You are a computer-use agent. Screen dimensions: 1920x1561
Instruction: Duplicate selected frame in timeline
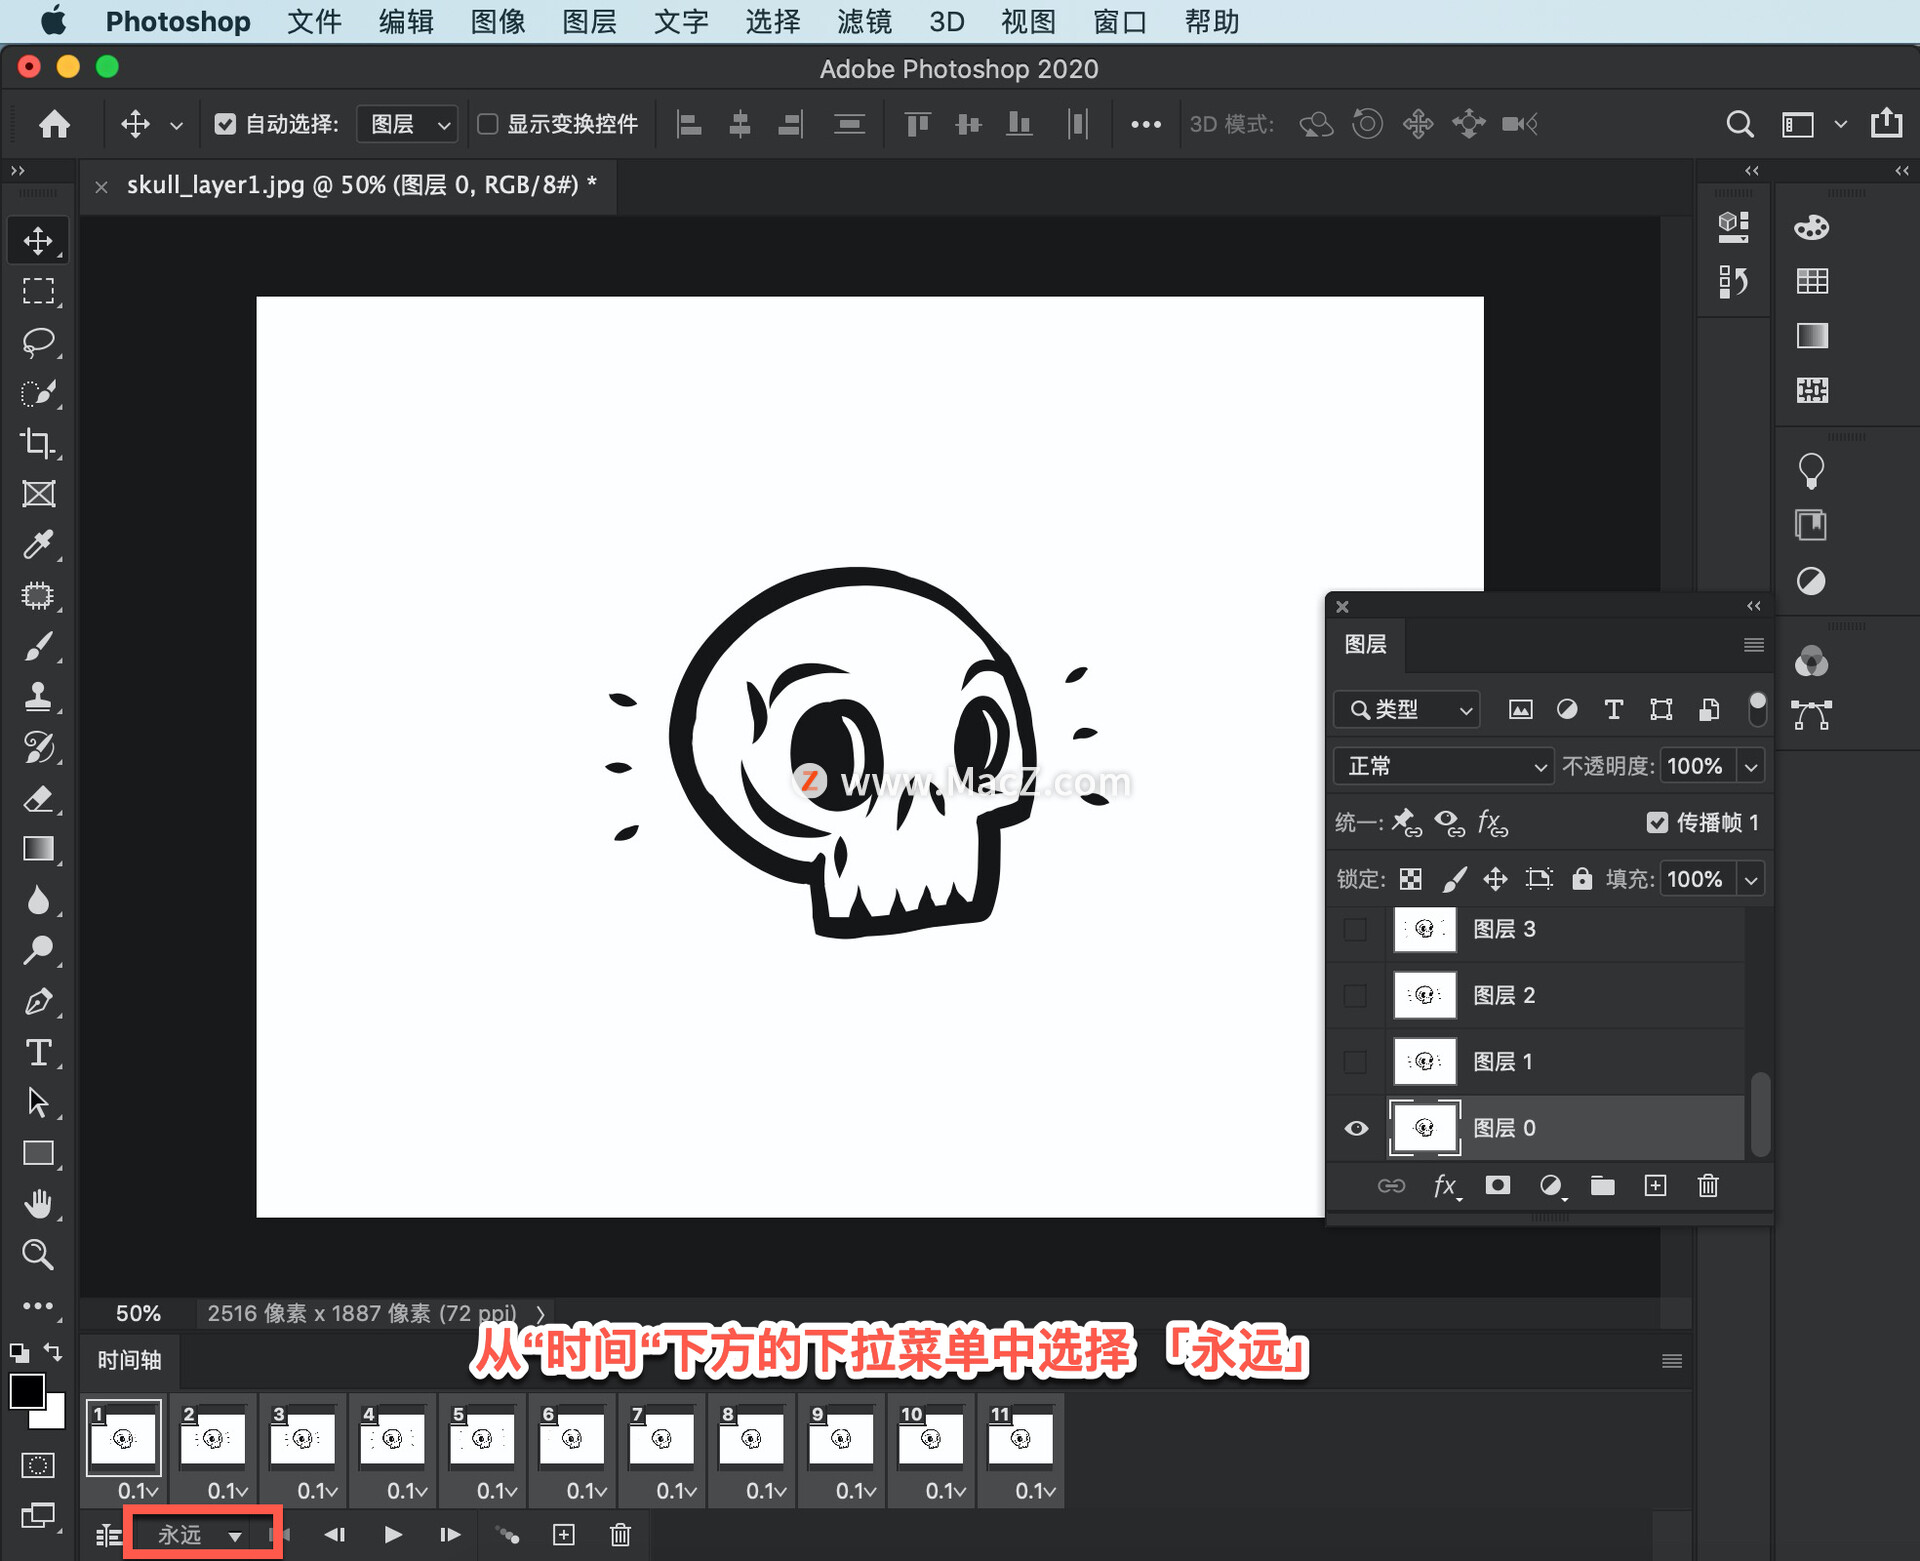[564, 1535]
